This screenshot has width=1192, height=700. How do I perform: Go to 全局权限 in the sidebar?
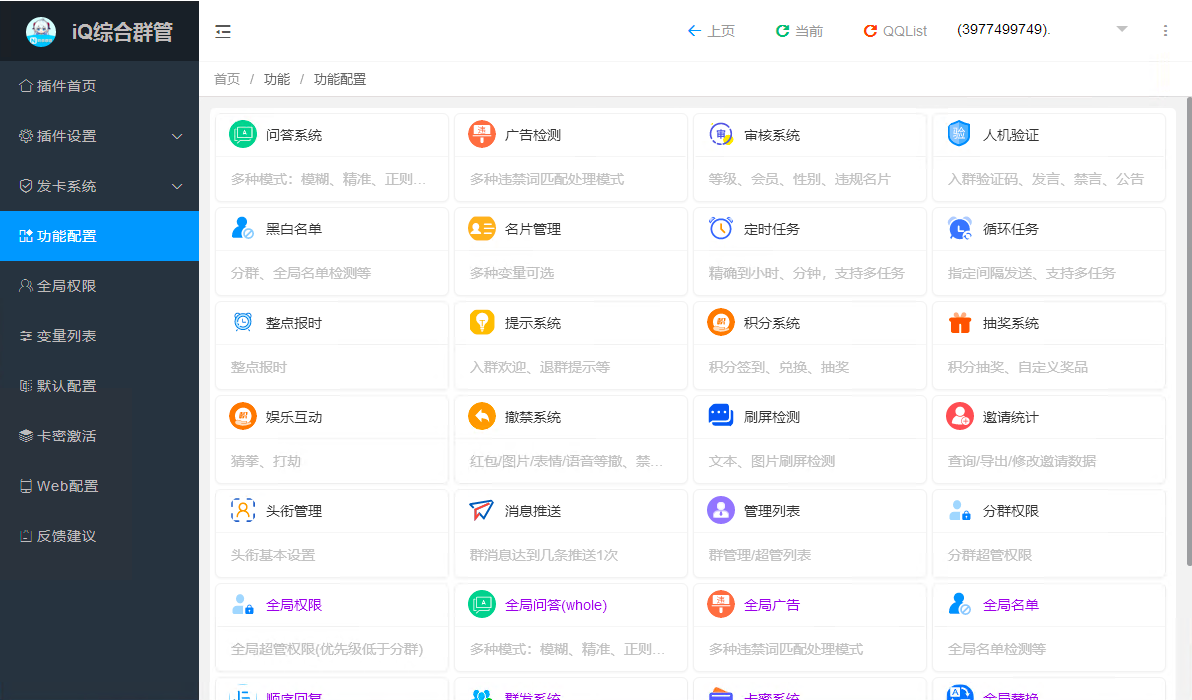click(66, 286)
